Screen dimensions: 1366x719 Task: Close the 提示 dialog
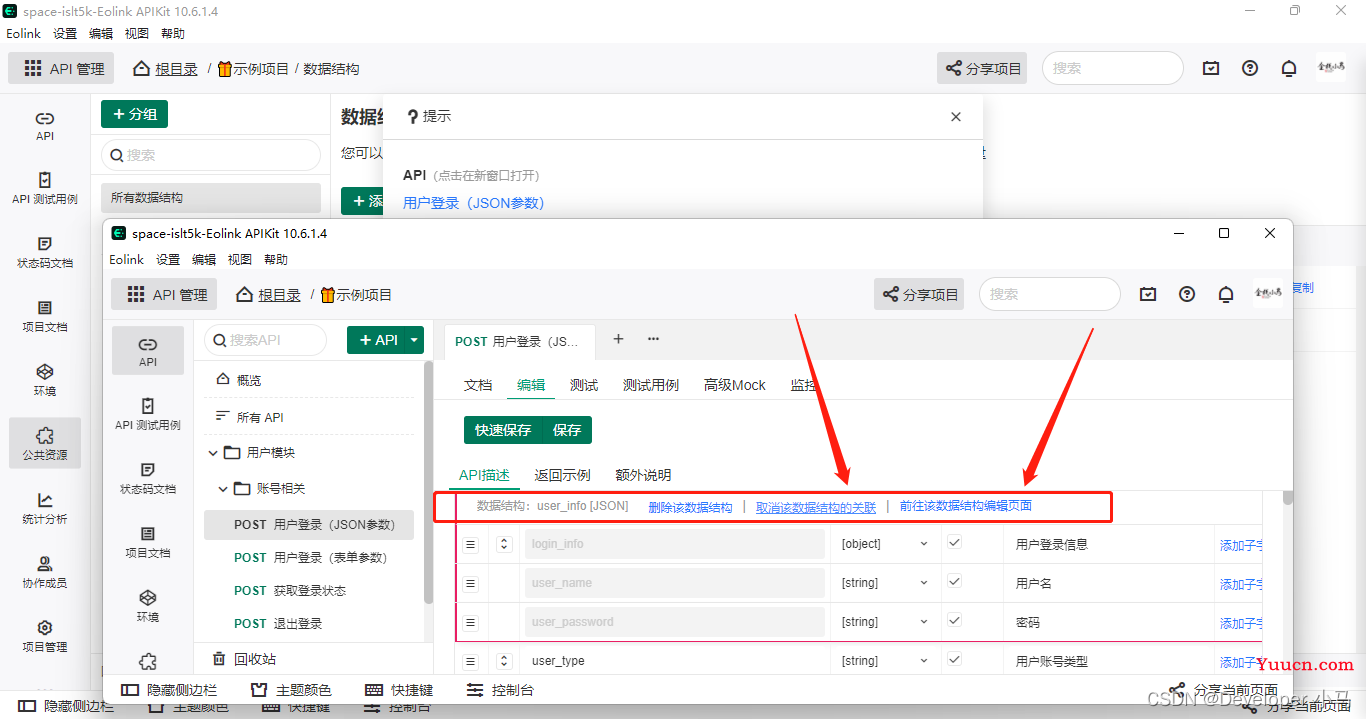[x=956, y=117]
